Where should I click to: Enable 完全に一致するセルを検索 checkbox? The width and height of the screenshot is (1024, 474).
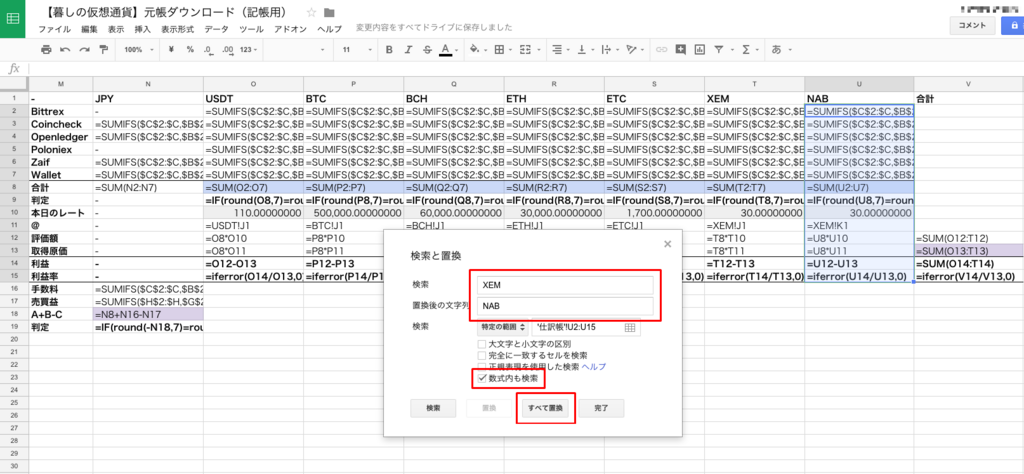481,356
